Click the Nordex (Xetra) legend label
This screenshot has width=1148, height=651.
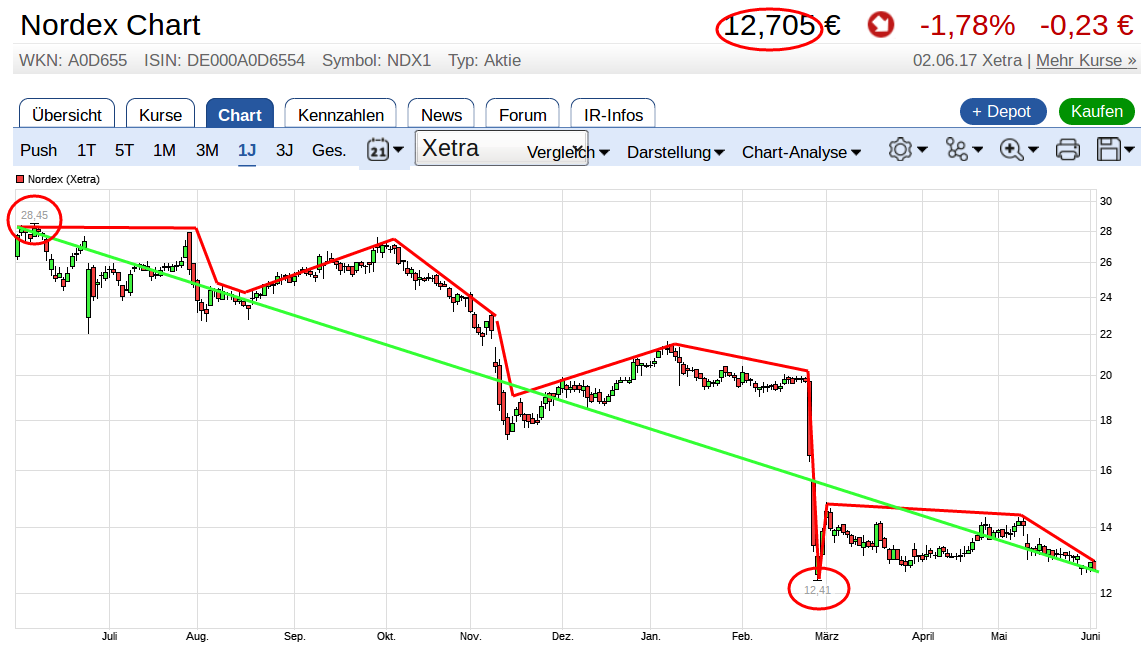[64, 179]
